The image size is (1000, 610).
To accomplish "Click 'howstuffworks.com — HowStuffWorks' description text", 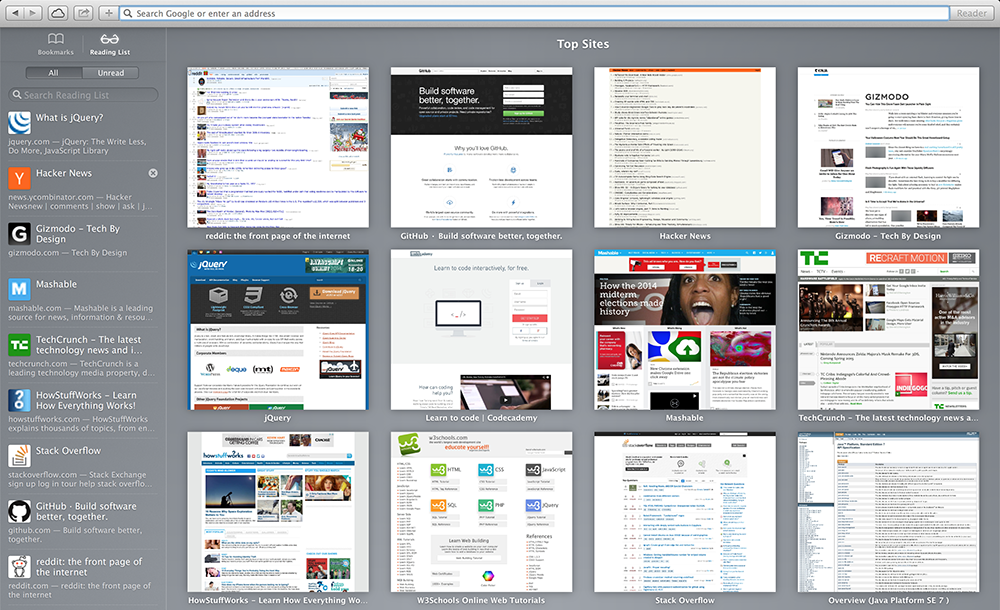I will point(81,424).
